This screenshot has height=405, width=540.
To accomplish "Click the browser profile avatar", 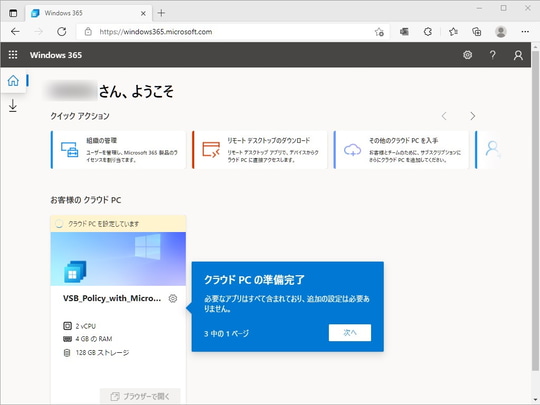I will (500, 32).
